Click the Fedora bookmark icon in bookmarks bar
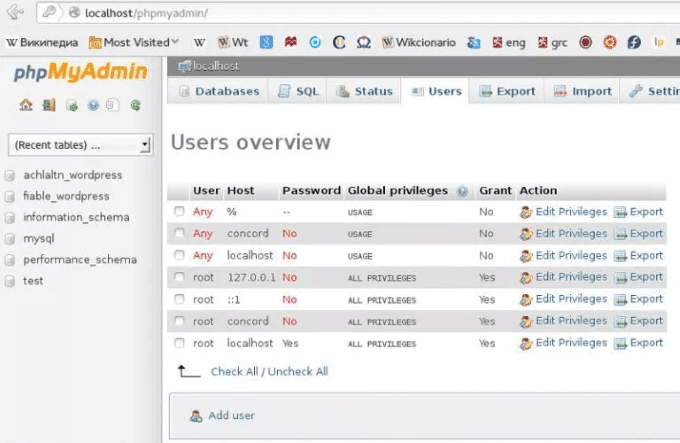This screenshot has width=680, height=443. [x=634, y=43]
